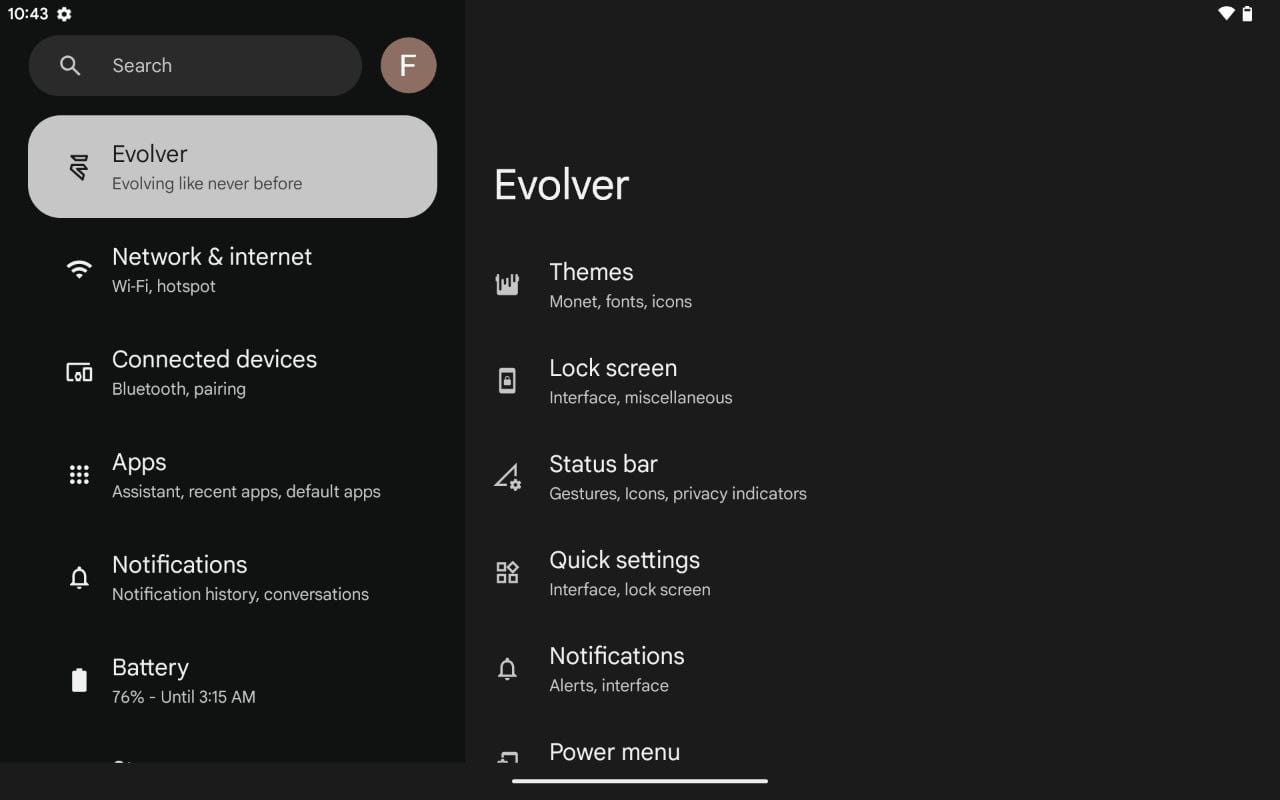
Task: Click the Wi-Fi indicator in top status bar
Action: point(1226,14)
